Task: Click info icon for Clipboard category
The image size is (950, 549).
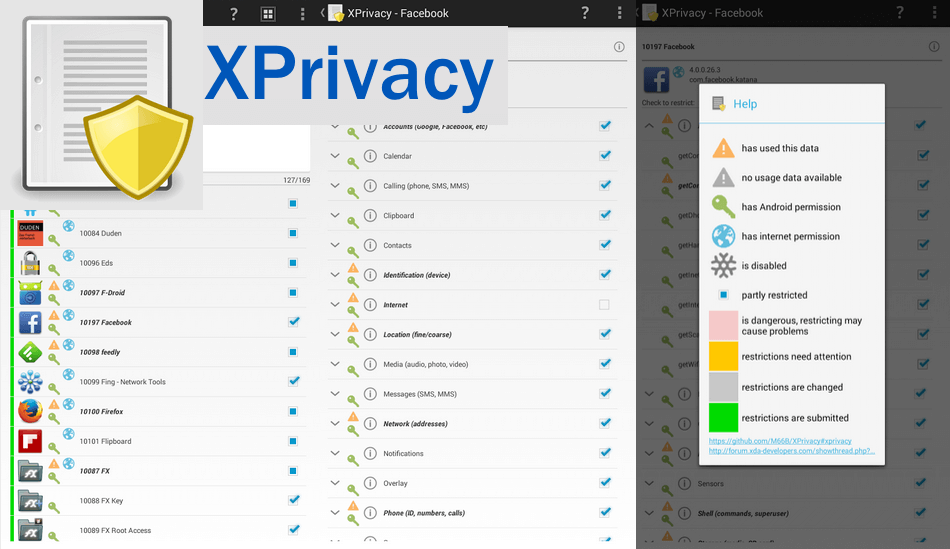Action: 370,215
